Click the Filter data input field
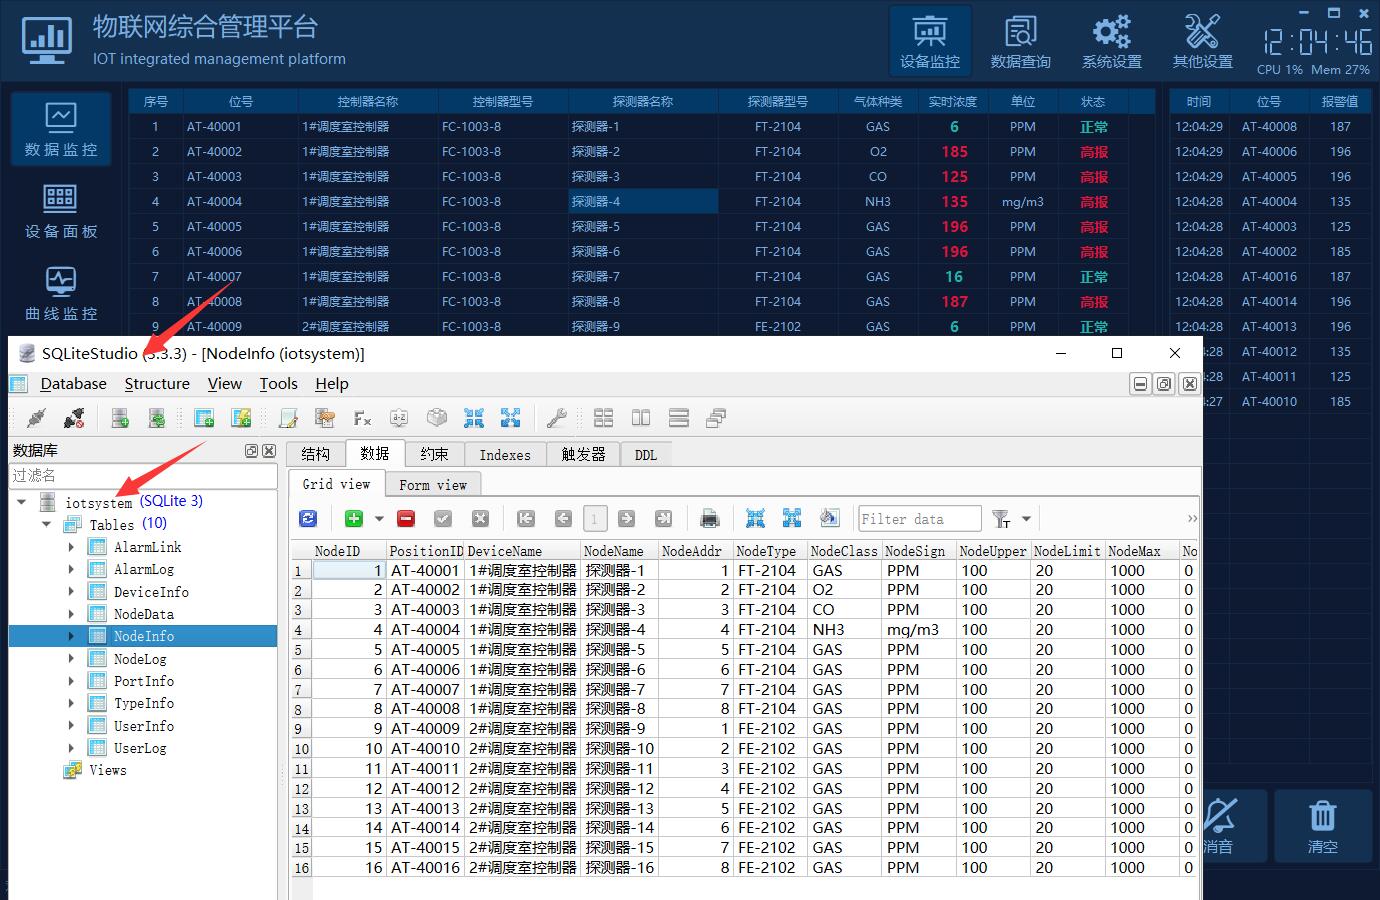Viewport: 1380px width, 900px height. click(919, 519)
